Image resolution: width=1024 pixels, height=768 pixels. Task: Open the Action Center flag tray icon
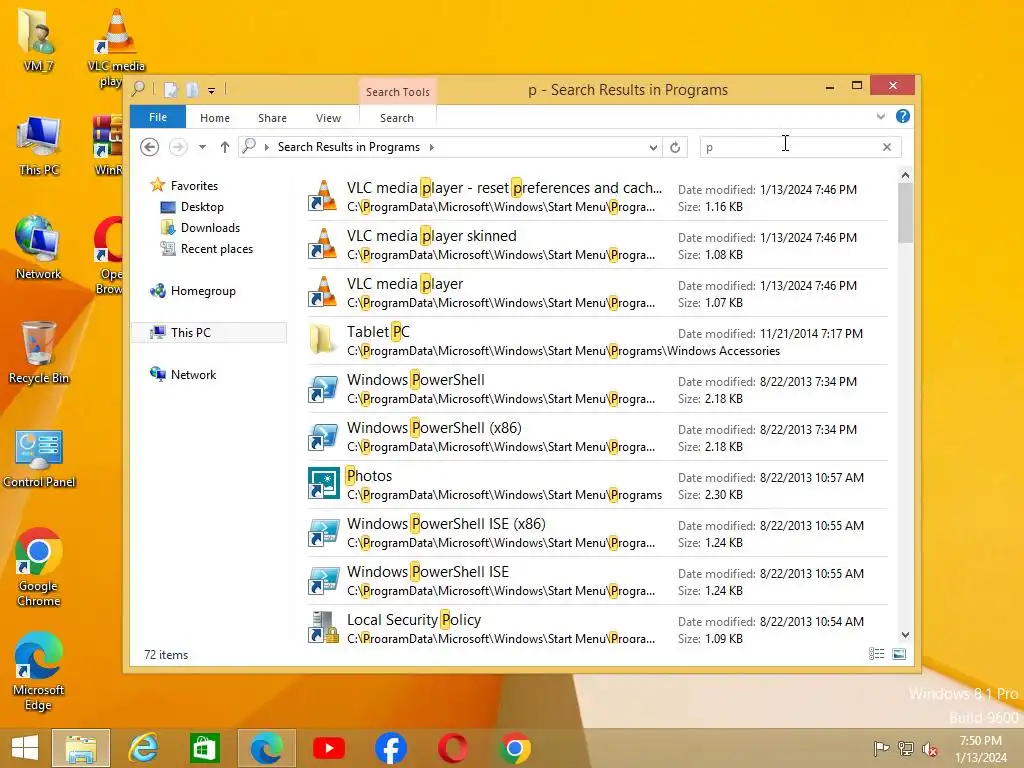[x=881, y=748]
